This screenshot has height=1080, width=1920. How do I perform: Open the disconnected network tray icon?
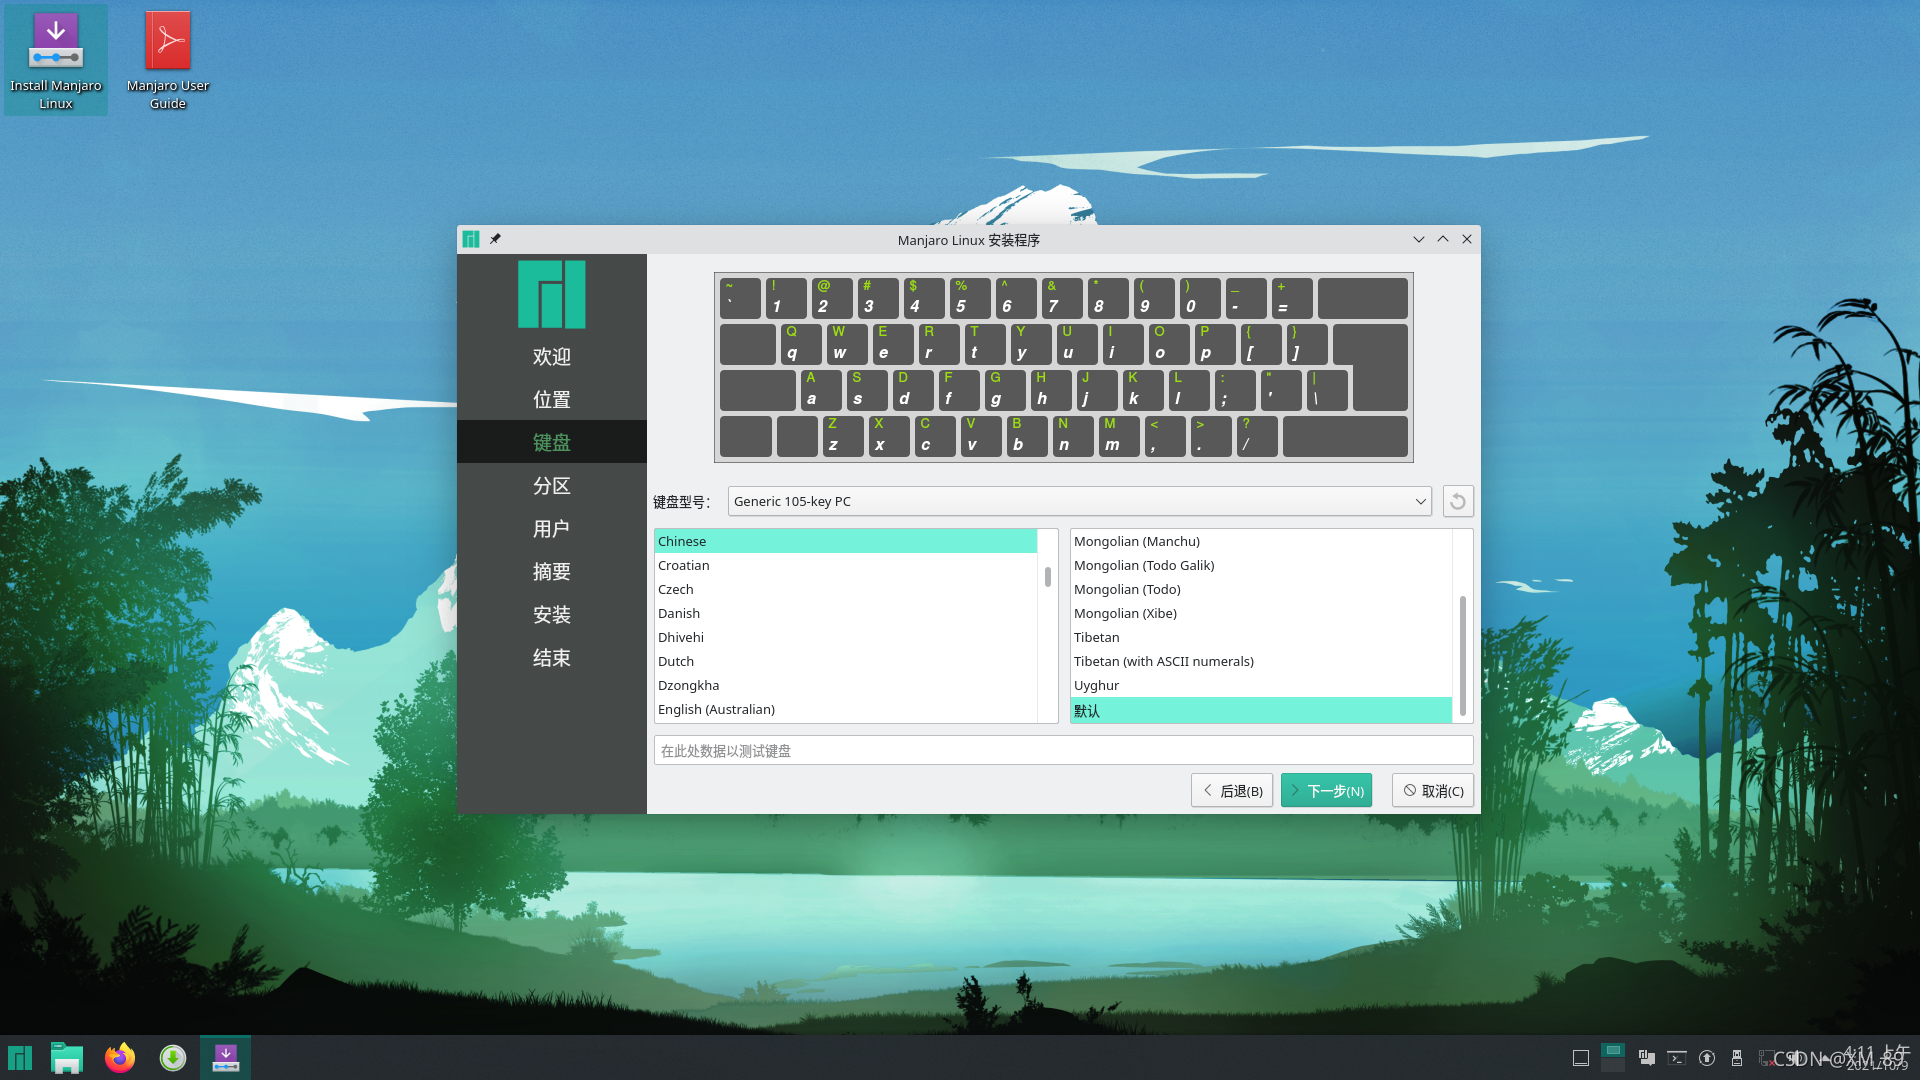(1768, 1058)
